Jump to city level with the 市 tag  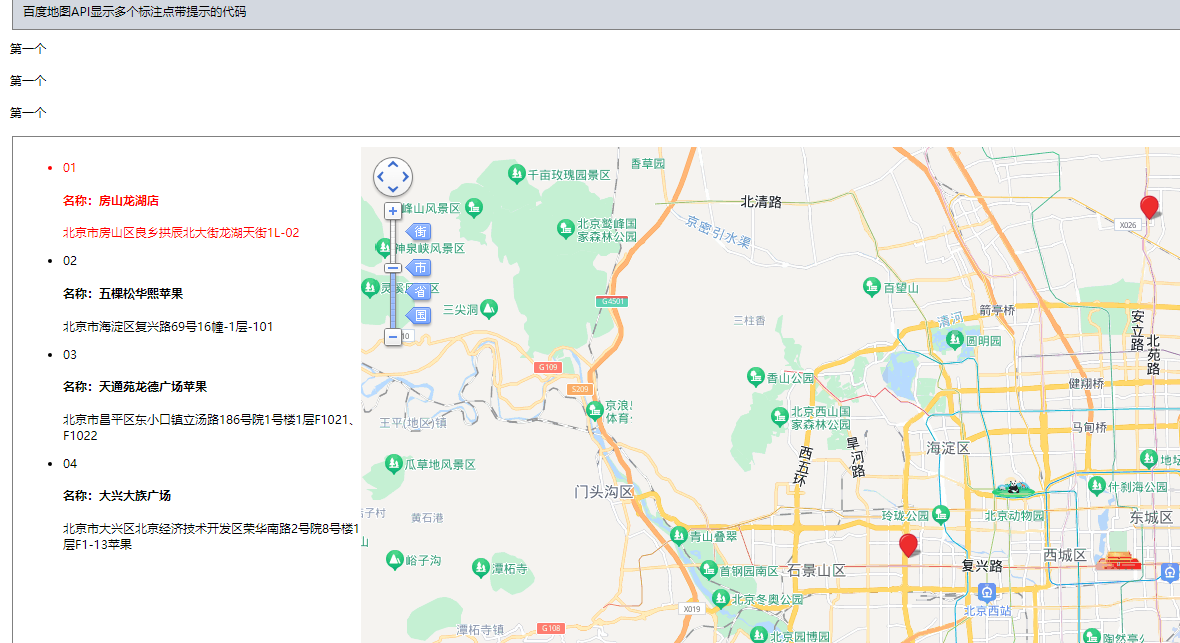[418, 267]
